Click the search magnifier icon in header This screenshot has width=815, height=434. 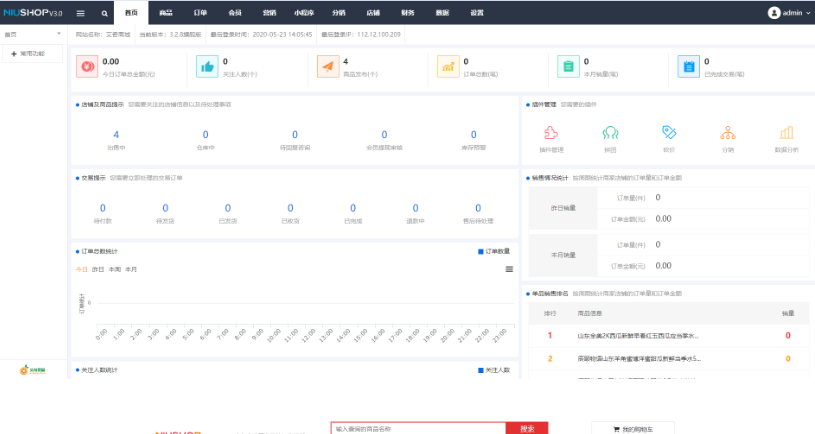click(x=105, y=13)
